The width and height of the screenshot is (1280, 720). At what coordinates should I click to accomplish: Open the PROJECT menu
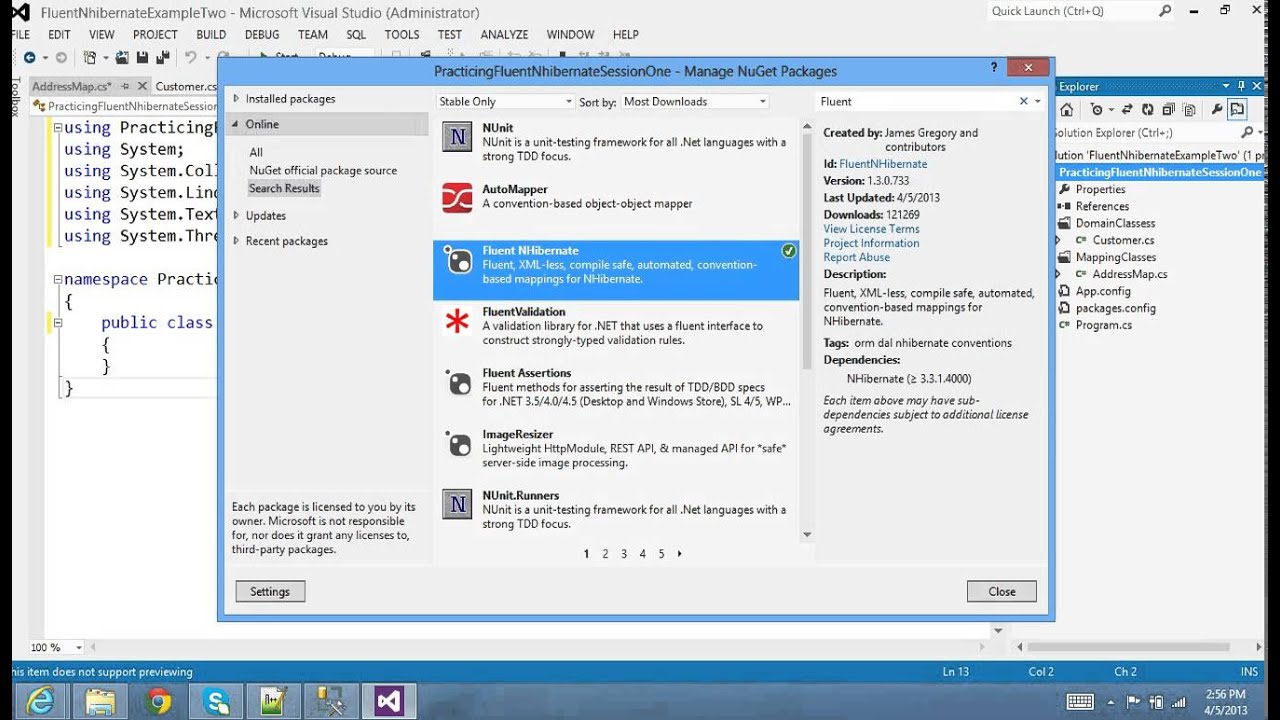(155, 34)
